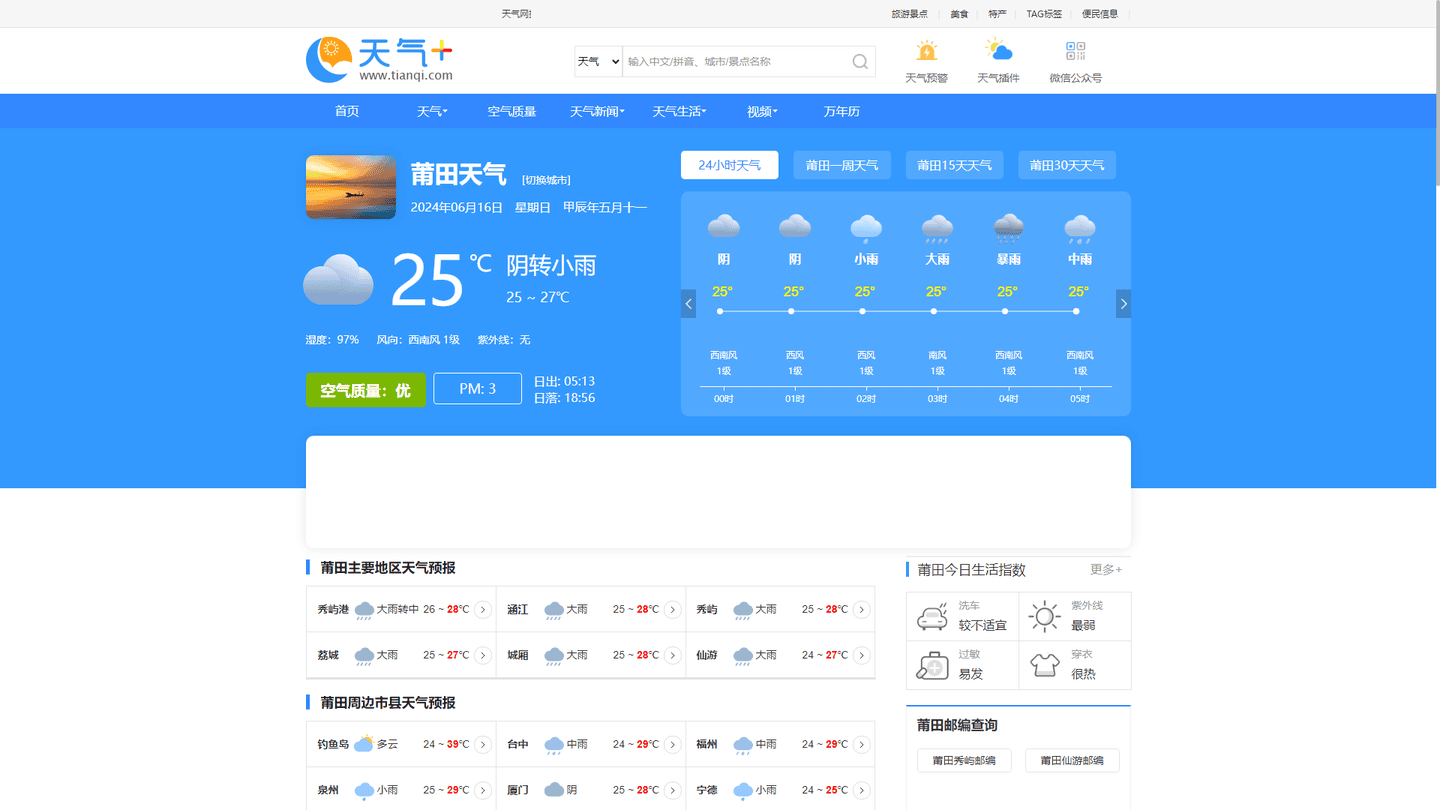Viewport: 1440px width, 810px height.
Task: Open 钓鱼岛 forecast arrow button
Action: pos(483,745)
